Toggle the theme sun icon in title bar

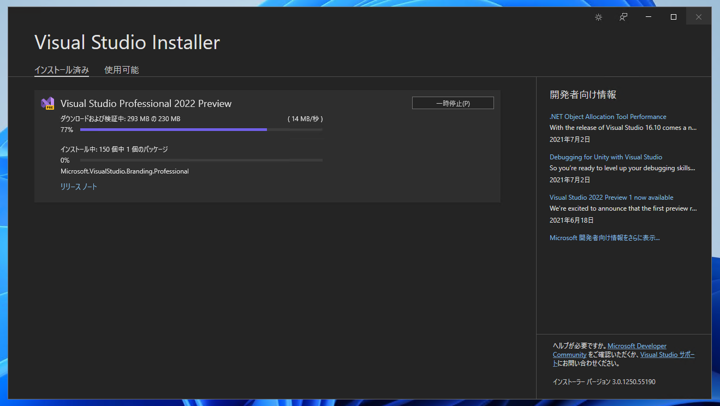pyautogui.click(x=598, y=17)
